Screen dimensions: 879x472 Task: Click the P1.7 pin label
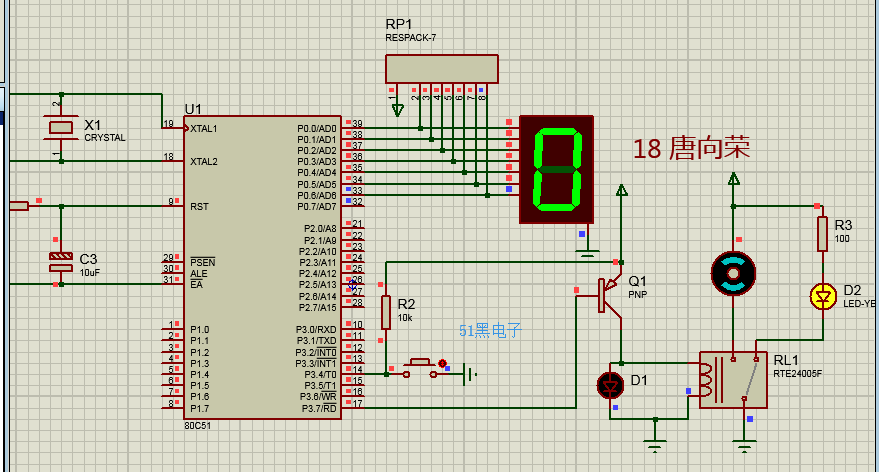tap(200, 409)
